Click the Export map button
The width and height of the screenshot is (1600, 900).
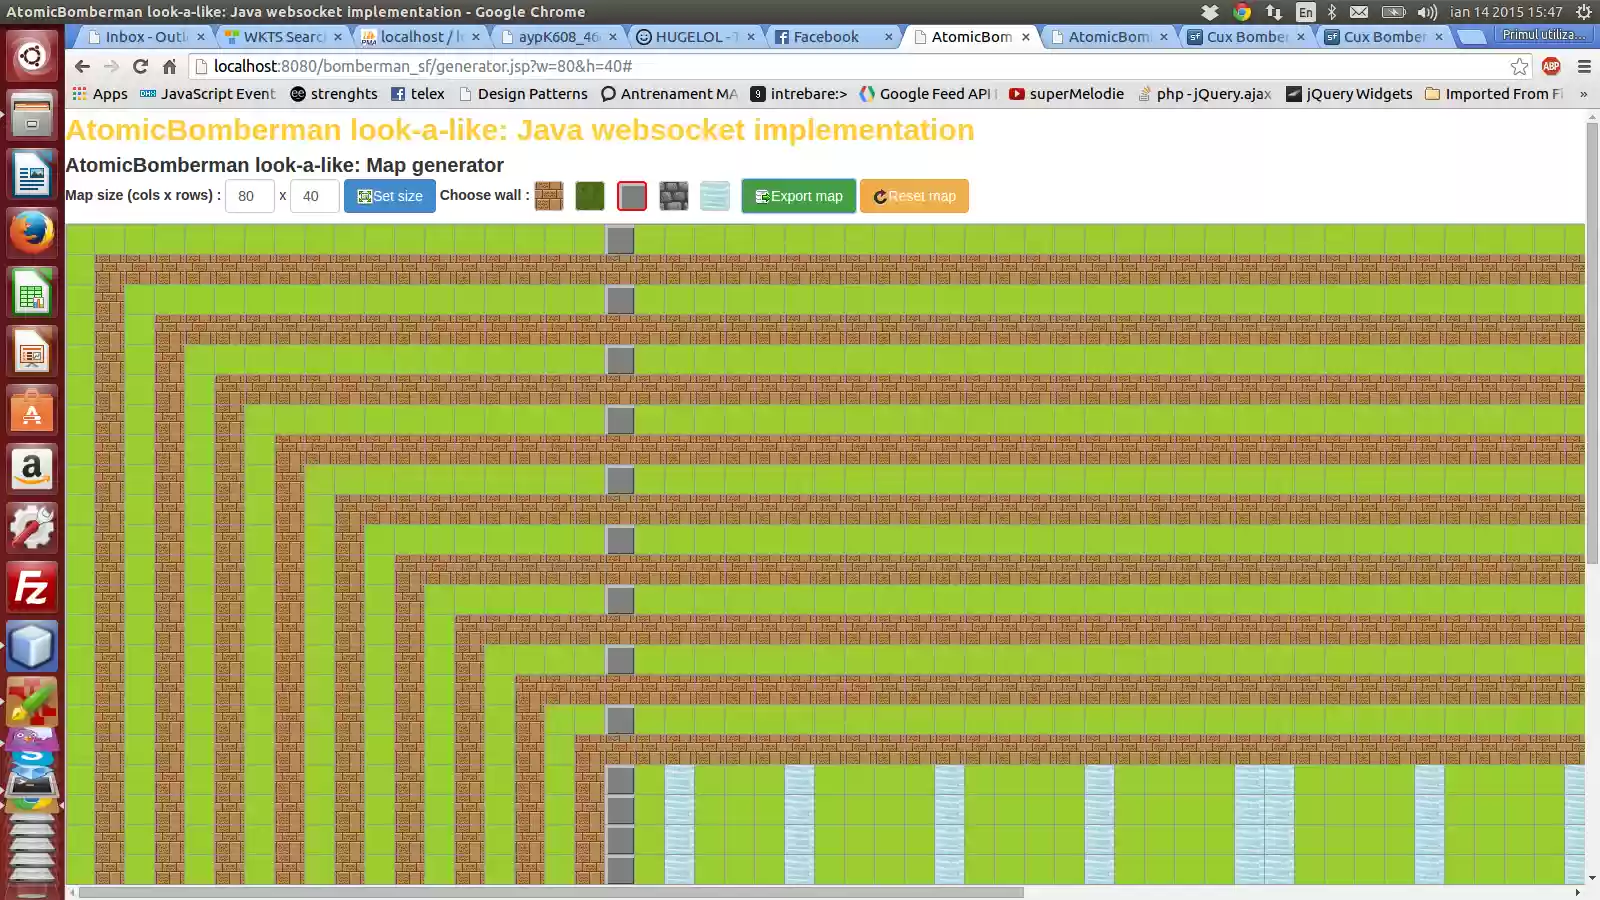coord(798,196)
